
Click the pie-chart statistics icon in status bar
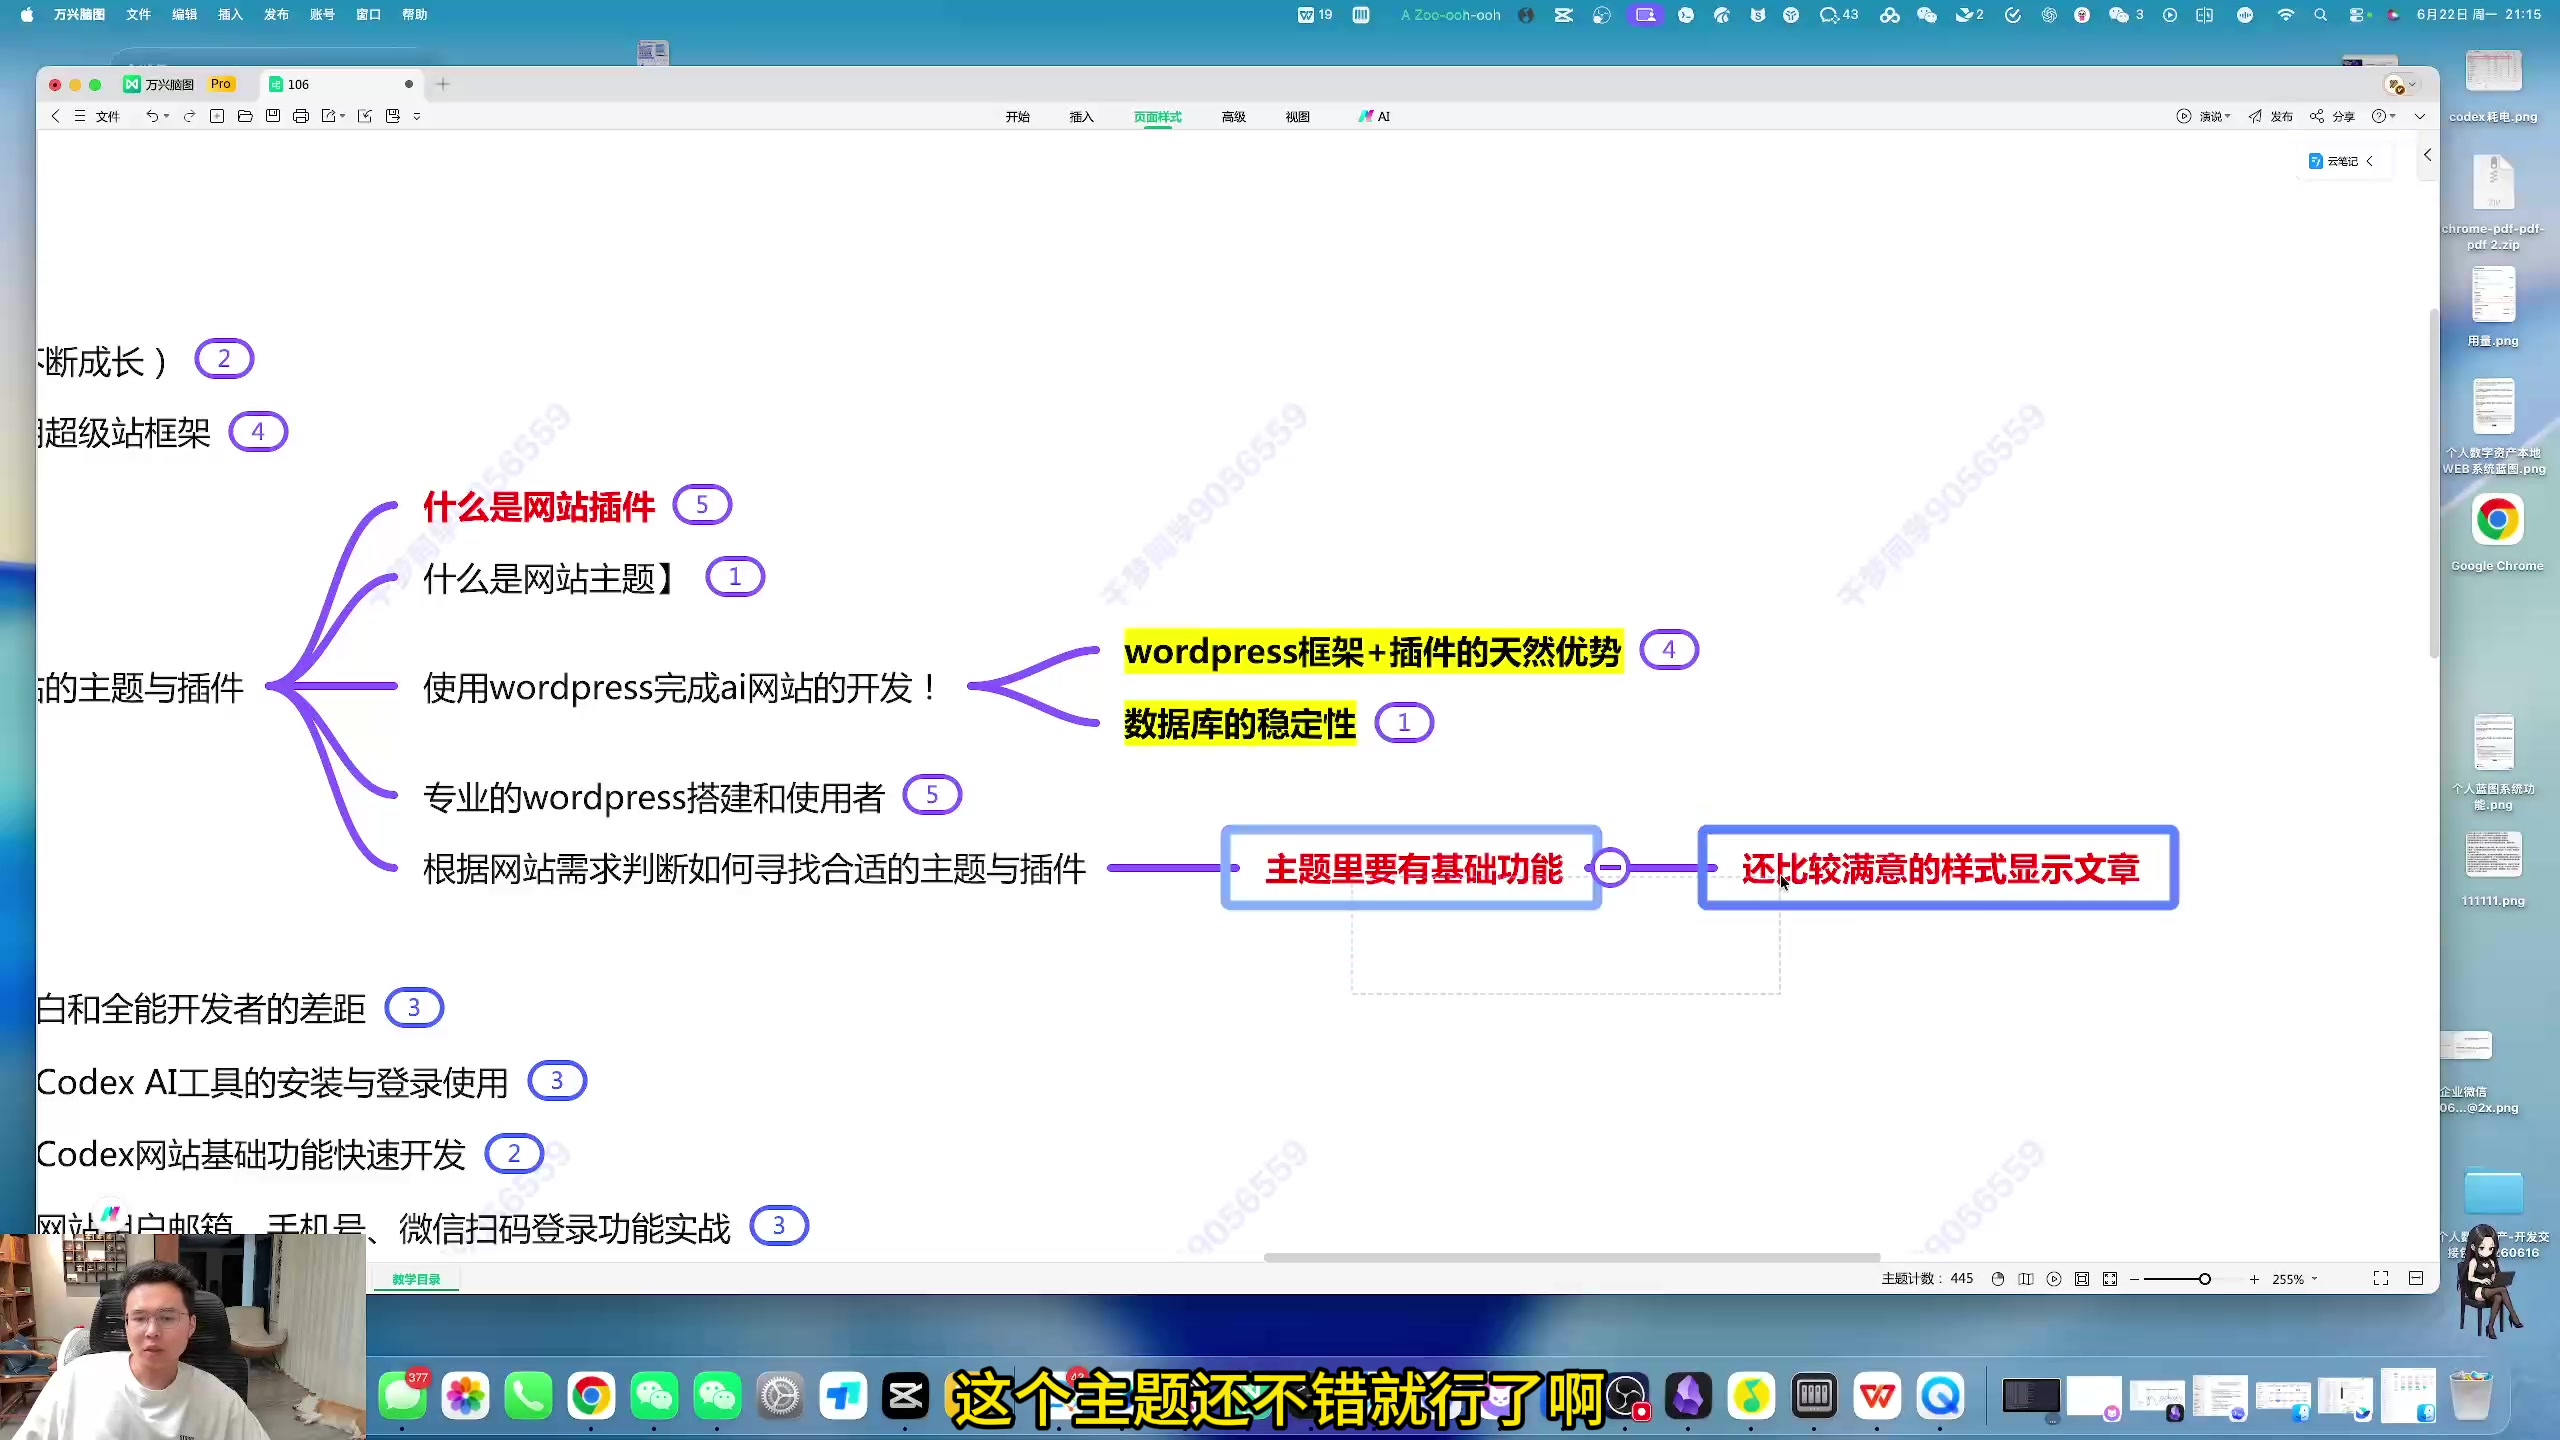pos(1998,1279)
